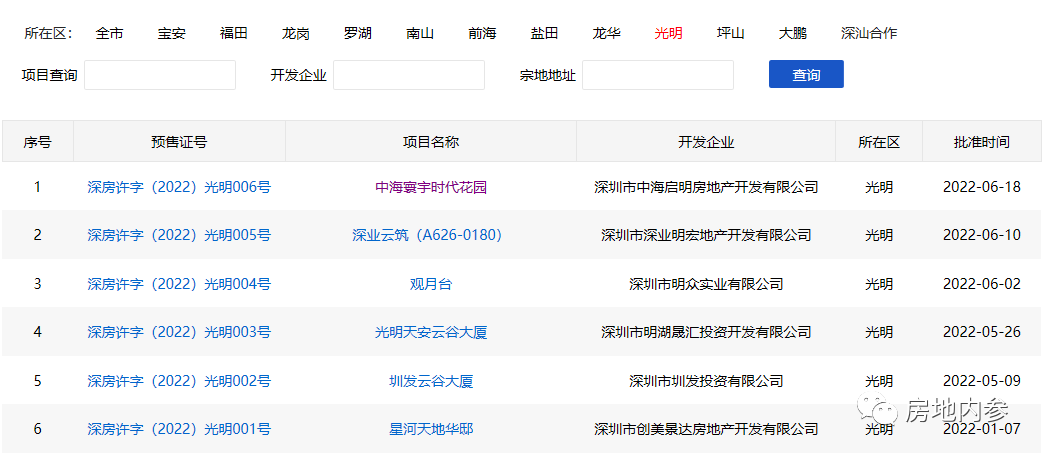1042x456 pixels.
Task: Select the 宝安 district filter
Action: [171, 33]
